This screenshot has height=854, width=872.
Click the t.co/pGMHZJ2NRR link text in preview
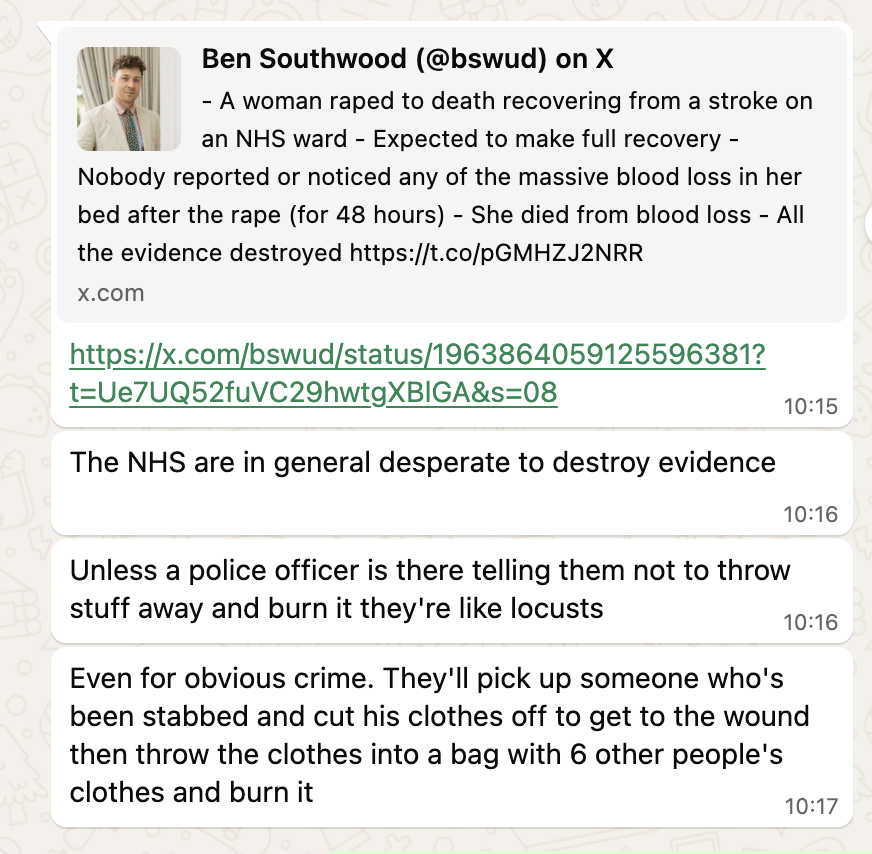click(495, 253)
